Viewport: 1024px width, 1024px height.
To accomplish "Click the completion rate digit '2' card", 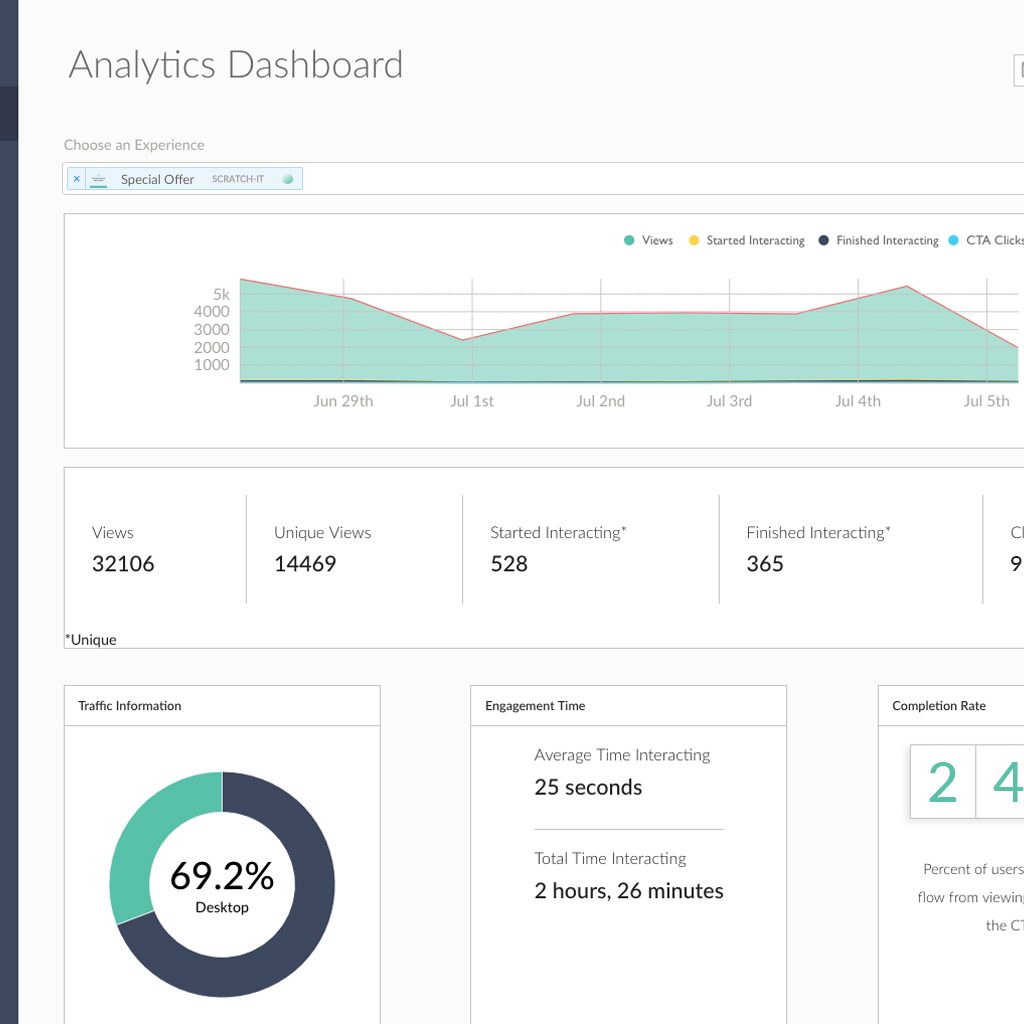I will (943, 782).
